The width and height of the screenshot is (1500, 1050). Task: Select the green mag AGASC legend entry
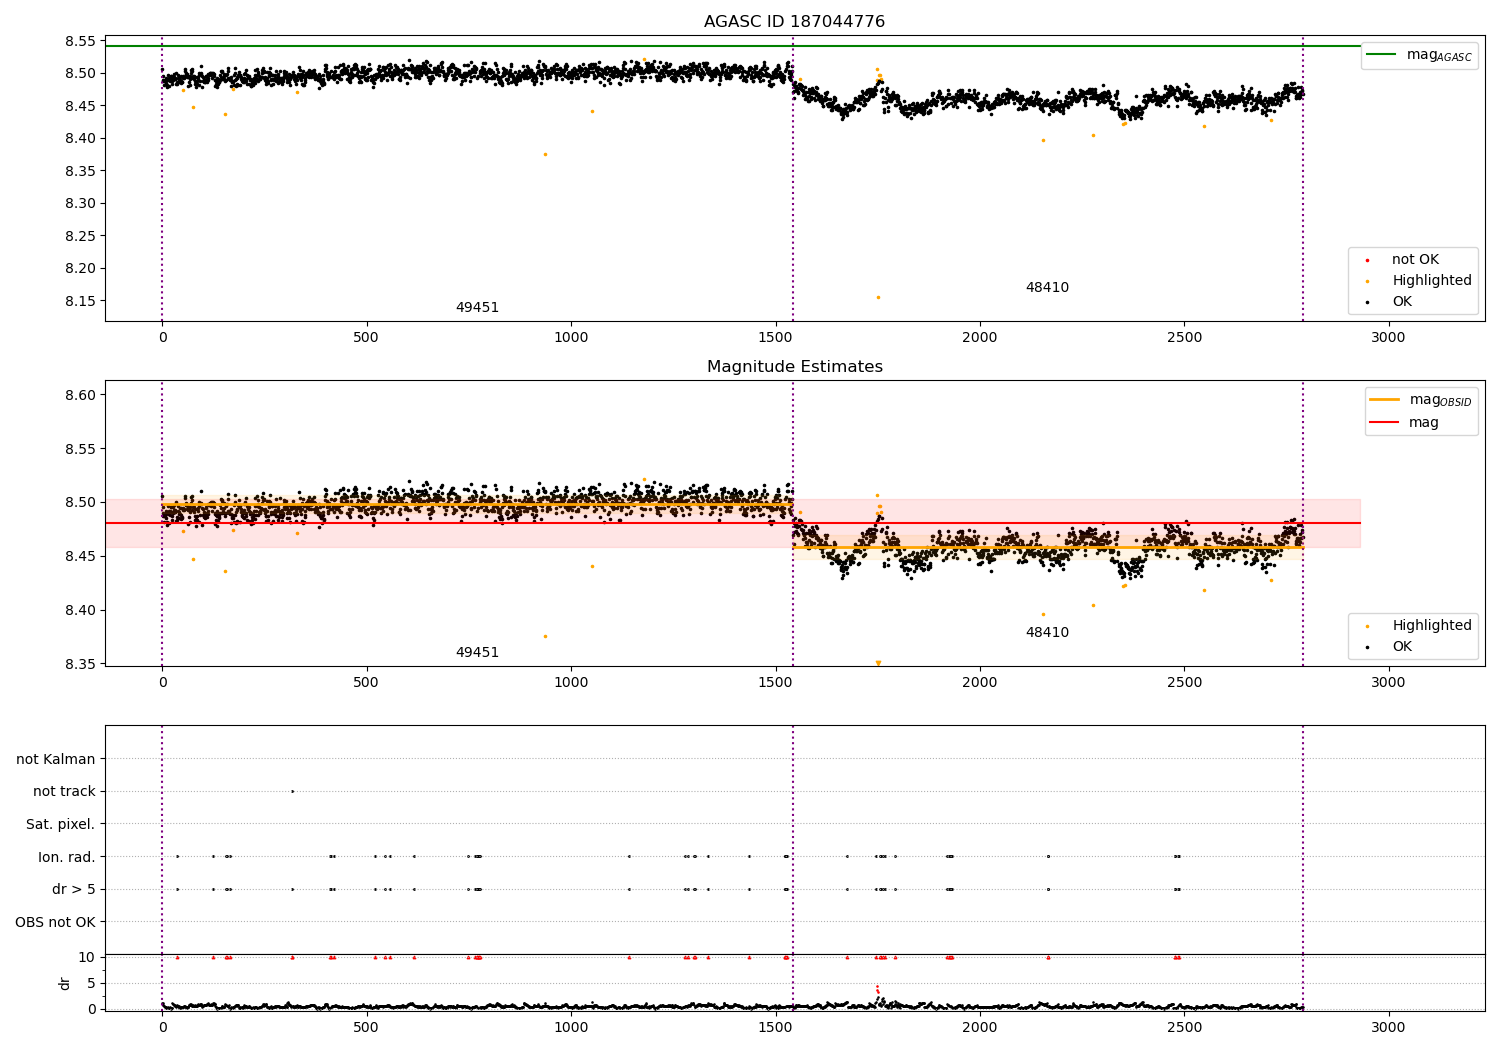[1419, 55]
